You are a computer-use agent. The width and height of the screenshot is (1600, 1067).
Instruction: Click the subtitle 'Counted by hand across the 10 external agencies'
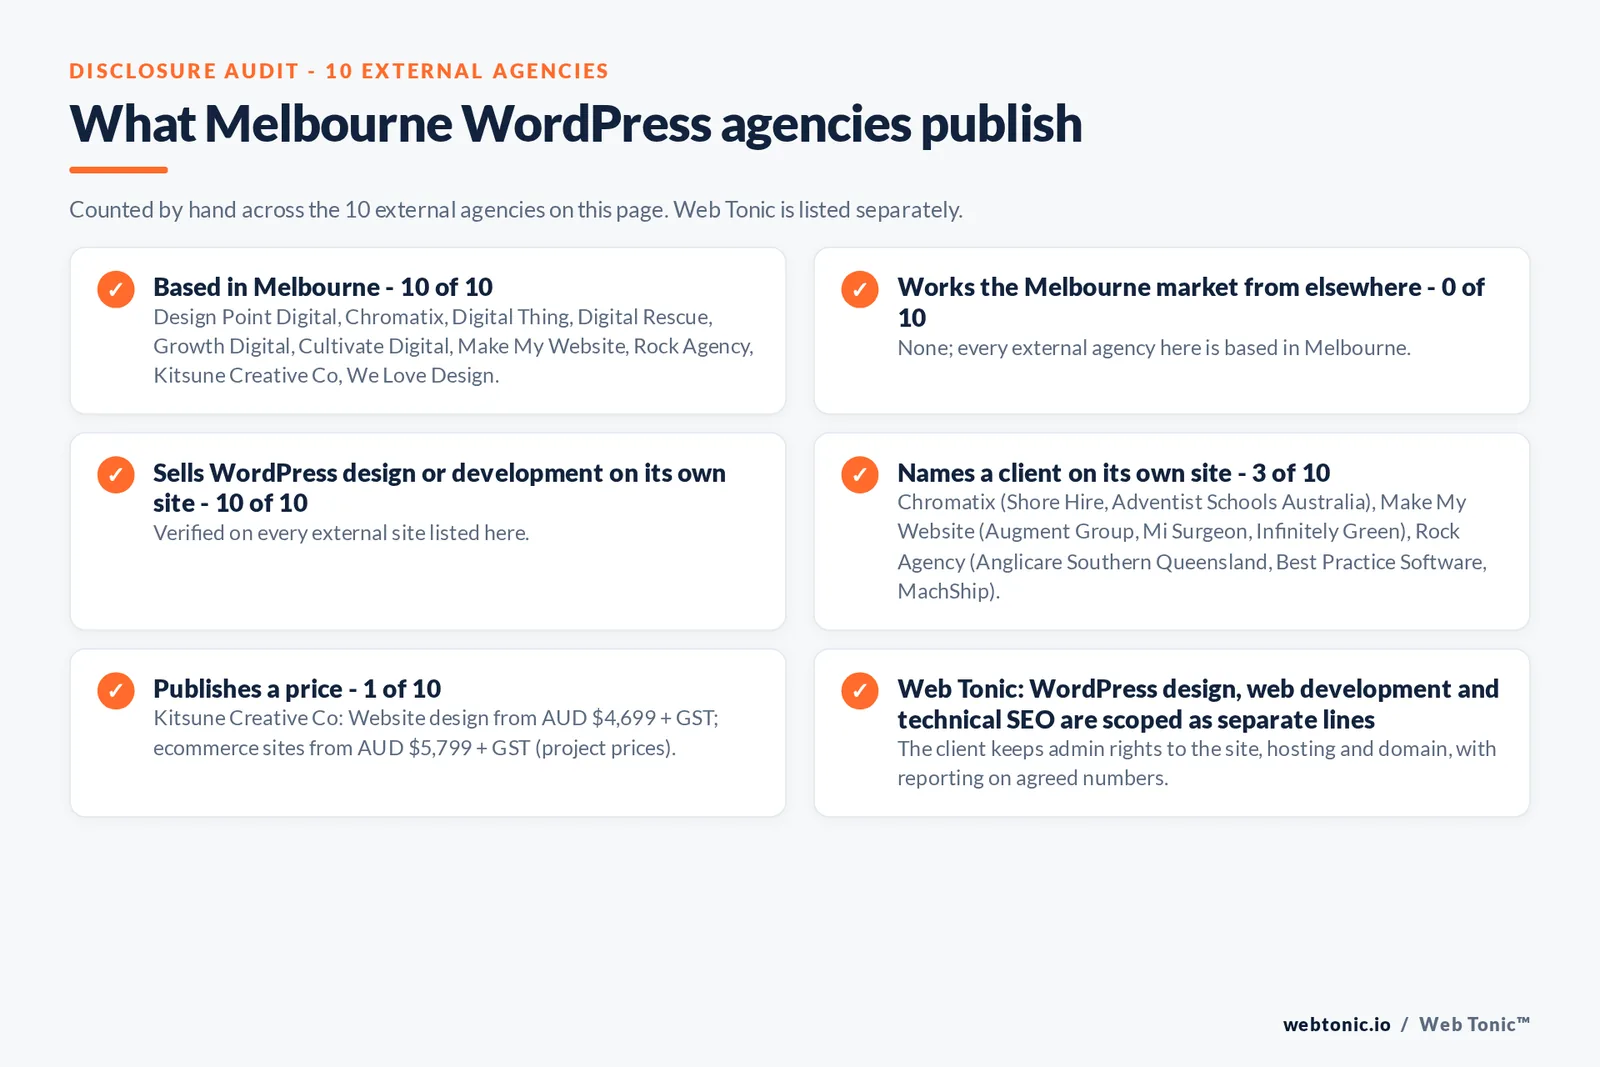(x=516, y=210)
